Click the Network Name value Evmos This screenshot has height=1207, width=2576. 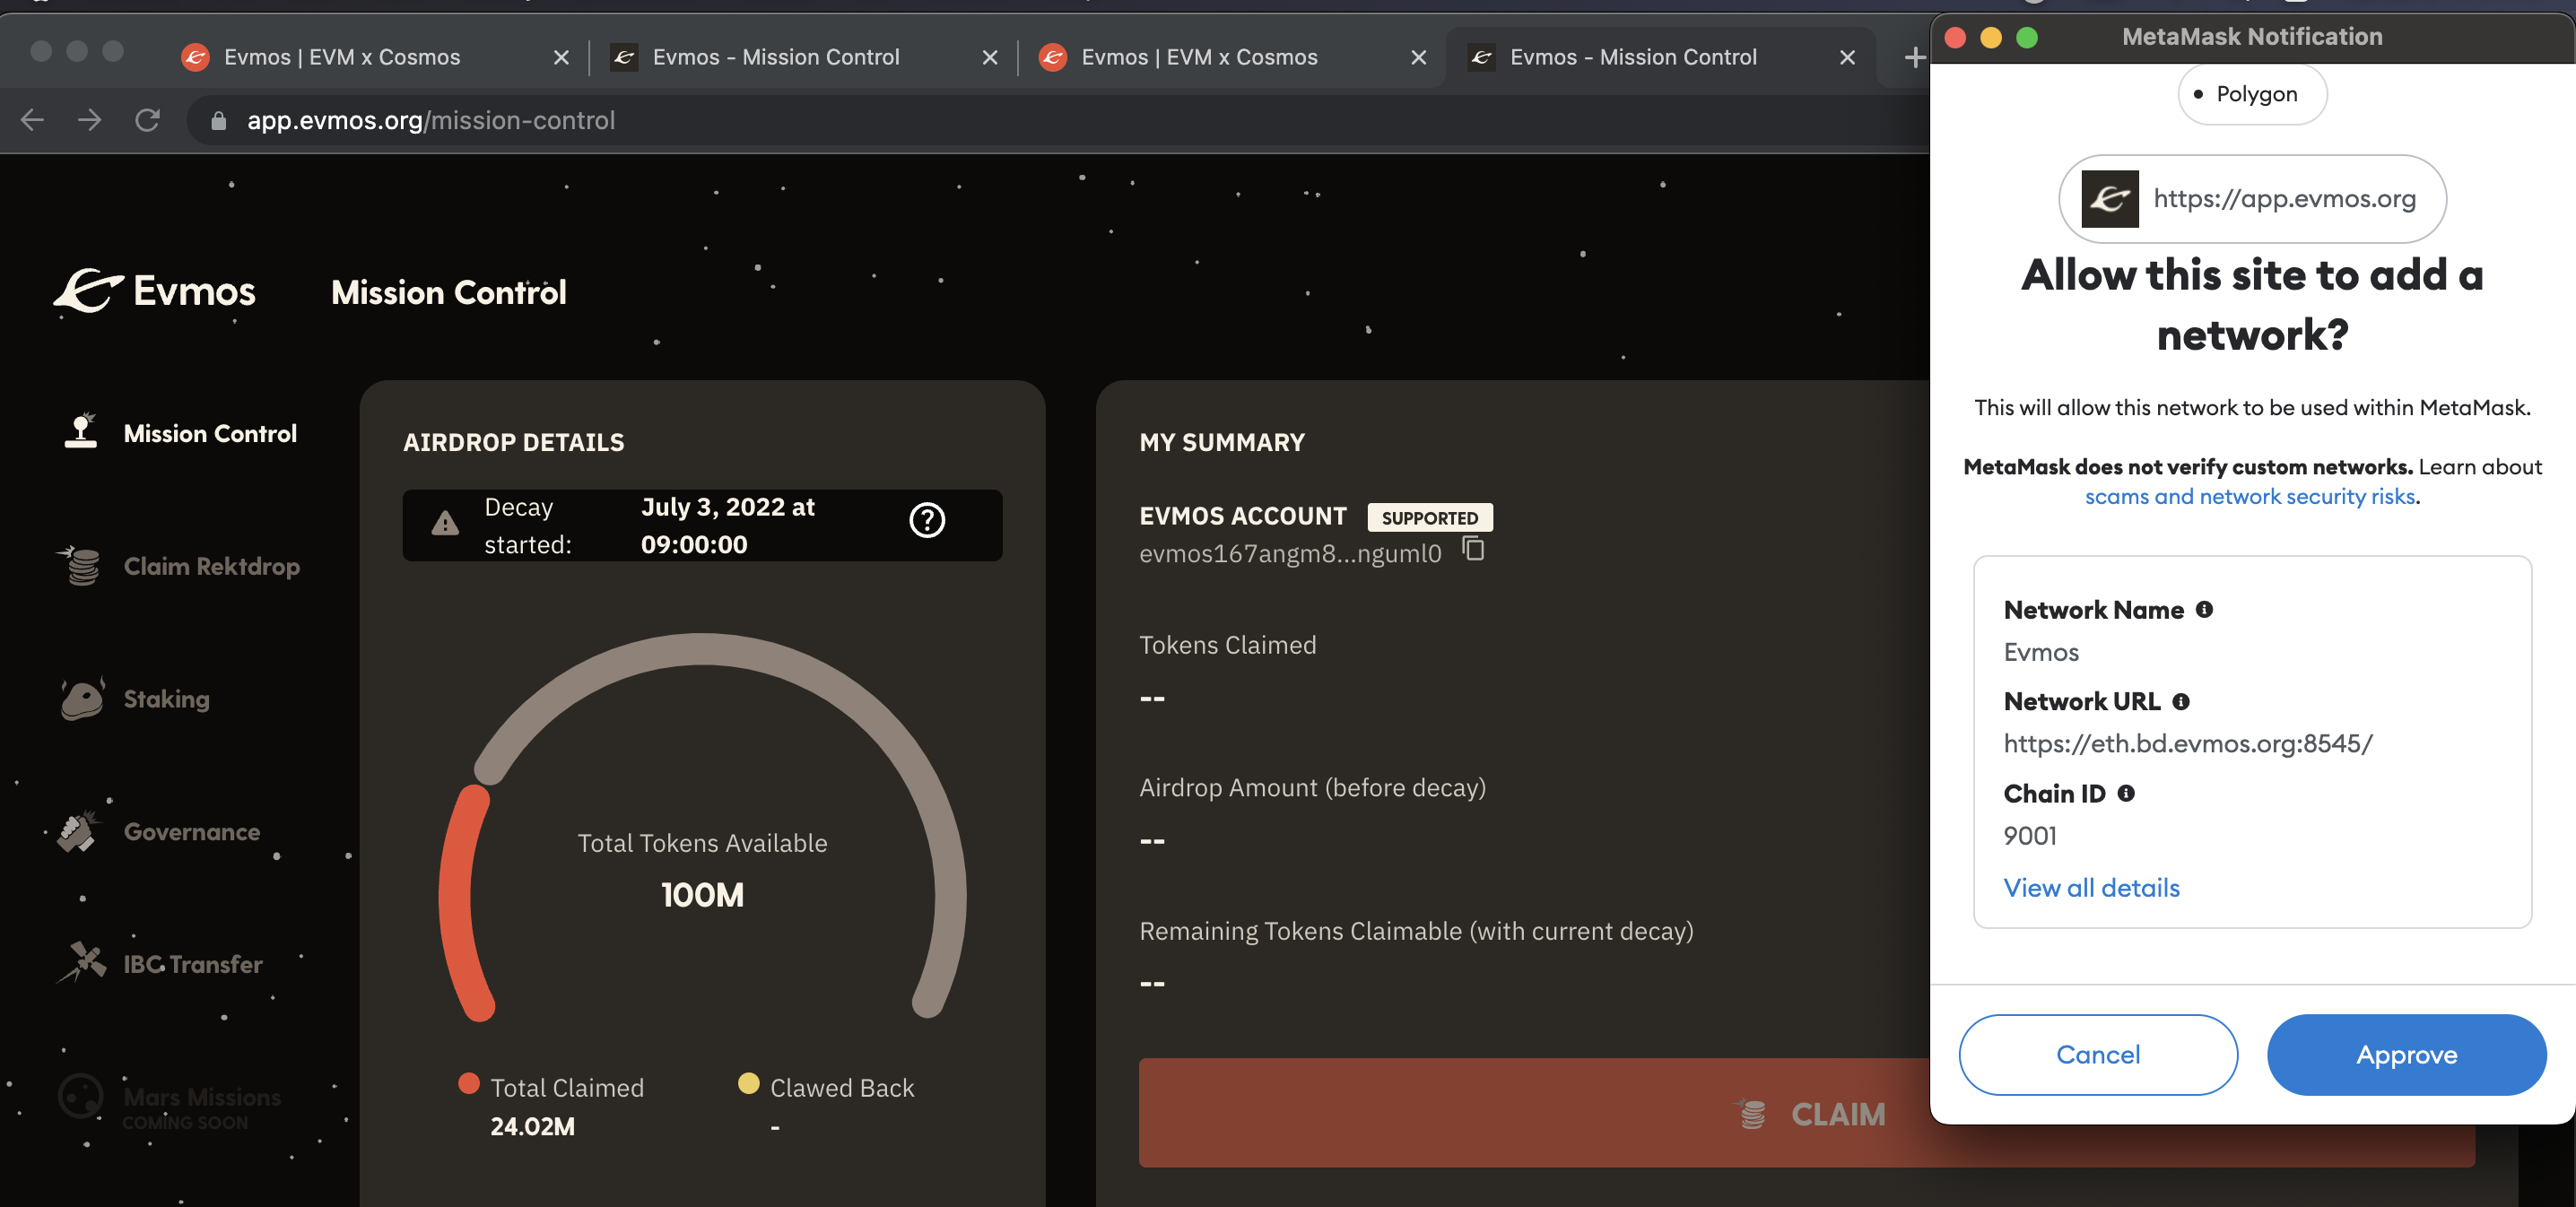tap(2041, 652)
